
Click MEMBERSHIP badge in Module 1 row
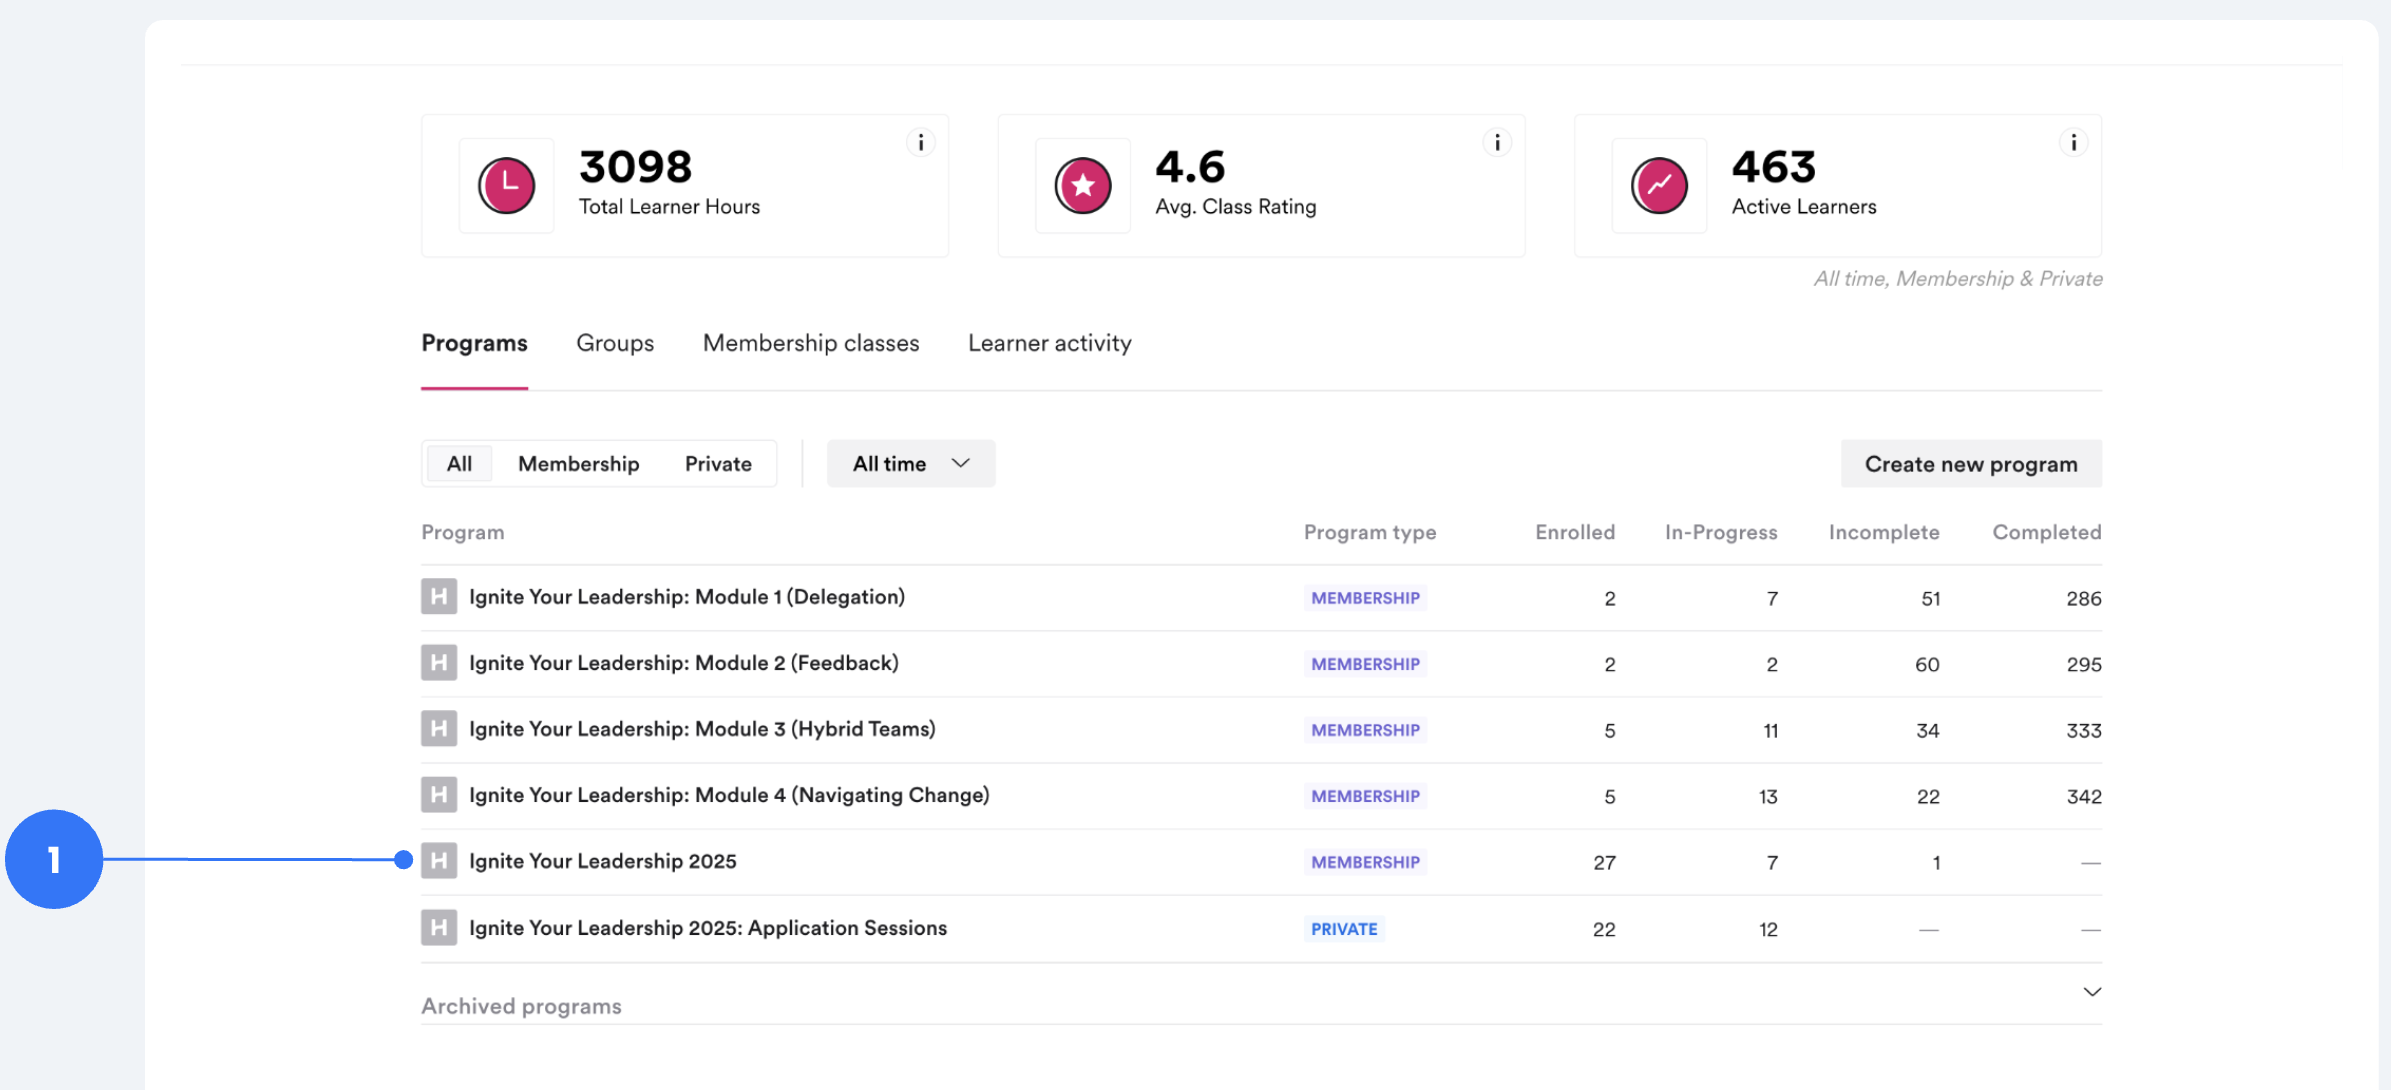pos(1365,598)
